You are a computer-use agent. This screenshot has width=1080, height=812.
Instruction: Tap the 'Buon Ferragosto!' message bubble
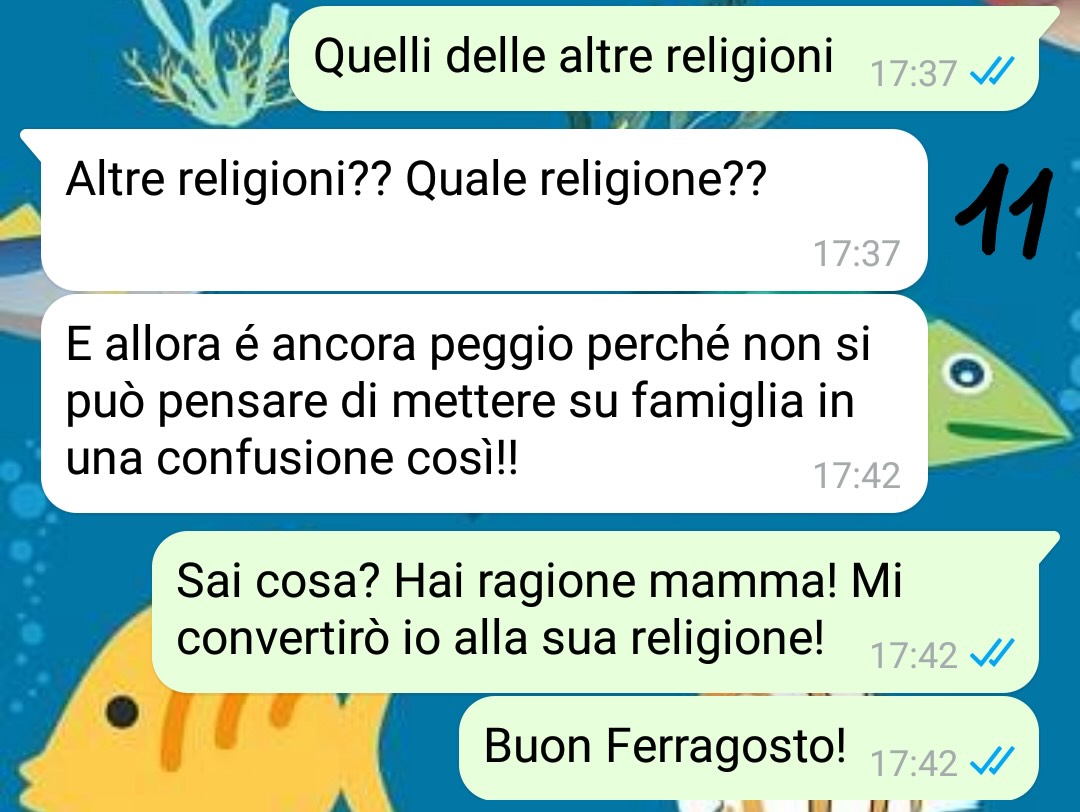click(x=749, y=747)
